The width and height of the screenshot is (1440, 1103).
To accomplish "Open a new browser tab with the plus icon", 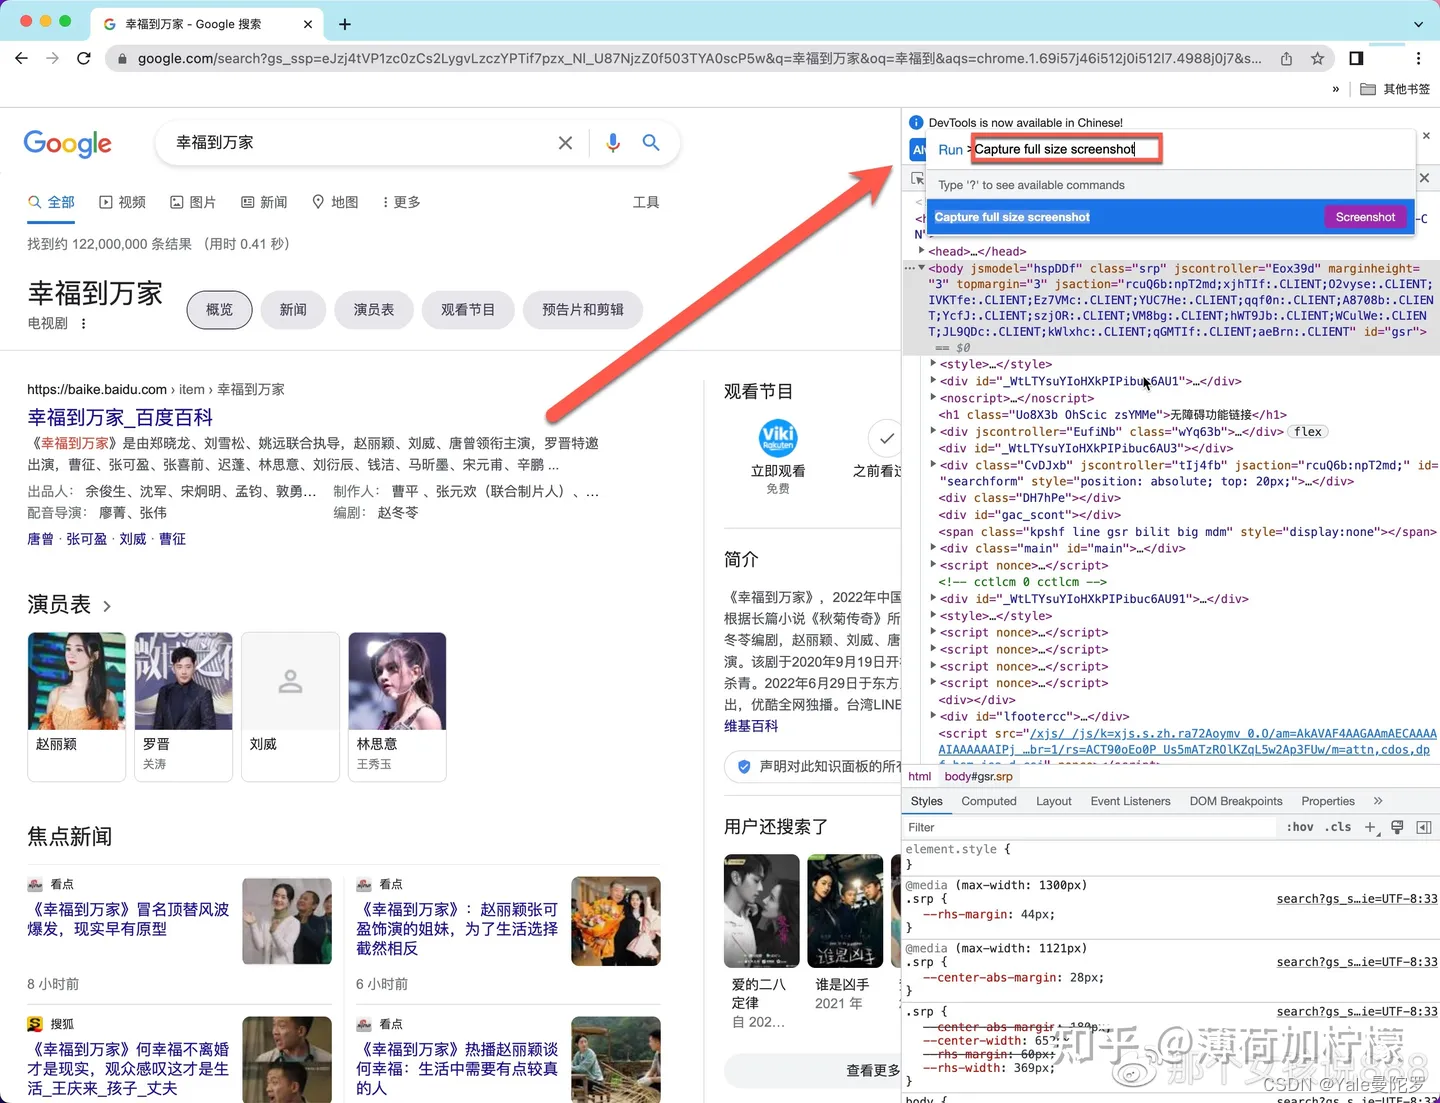I will click(345, 24).
